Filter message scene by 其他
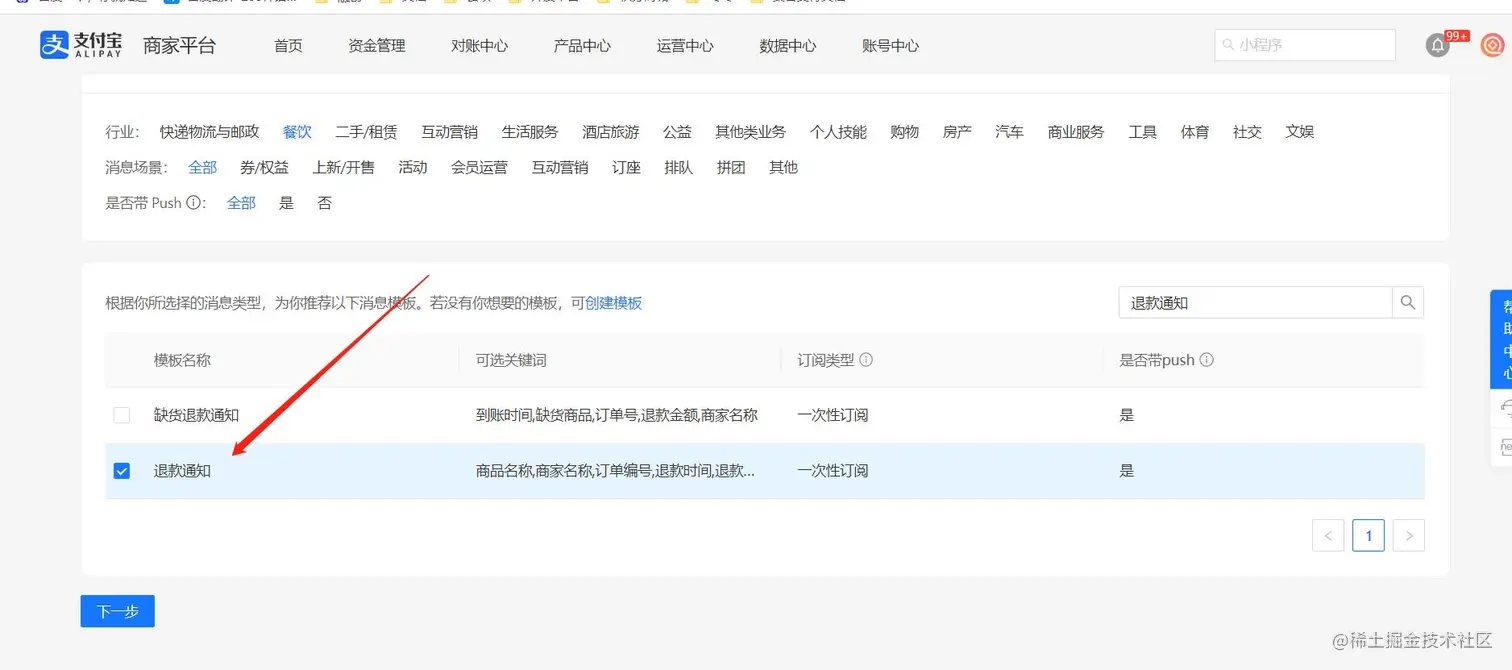This screenshot has height=670, width=1512. tap(783, 168)
